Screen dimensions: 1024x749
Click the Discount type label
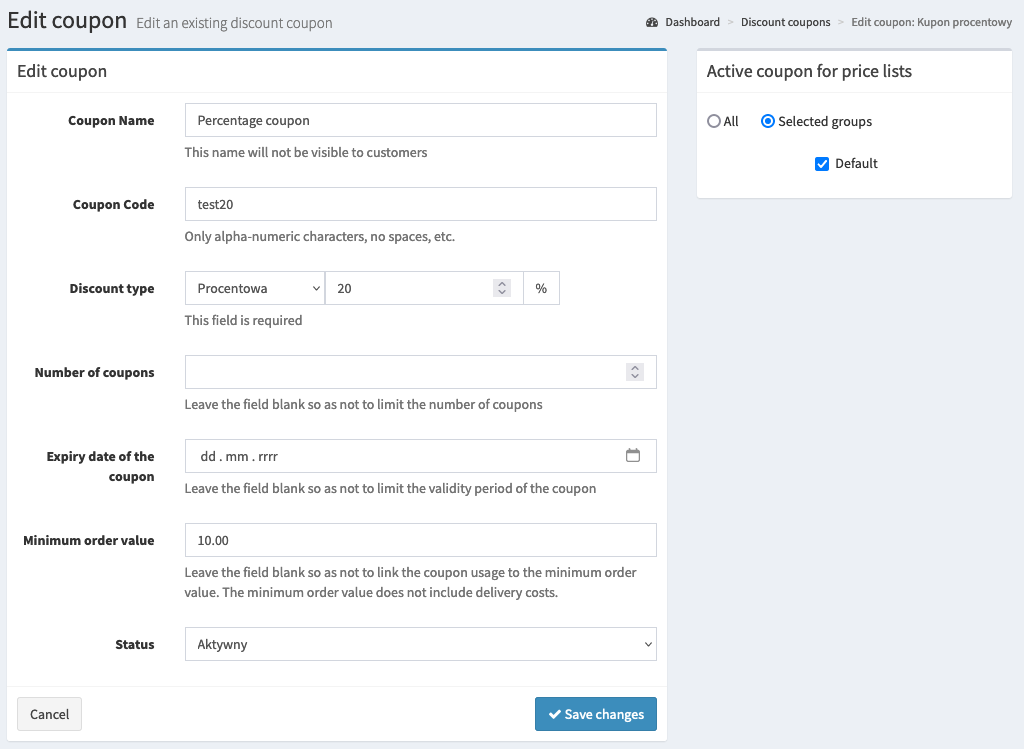[112, 289]
